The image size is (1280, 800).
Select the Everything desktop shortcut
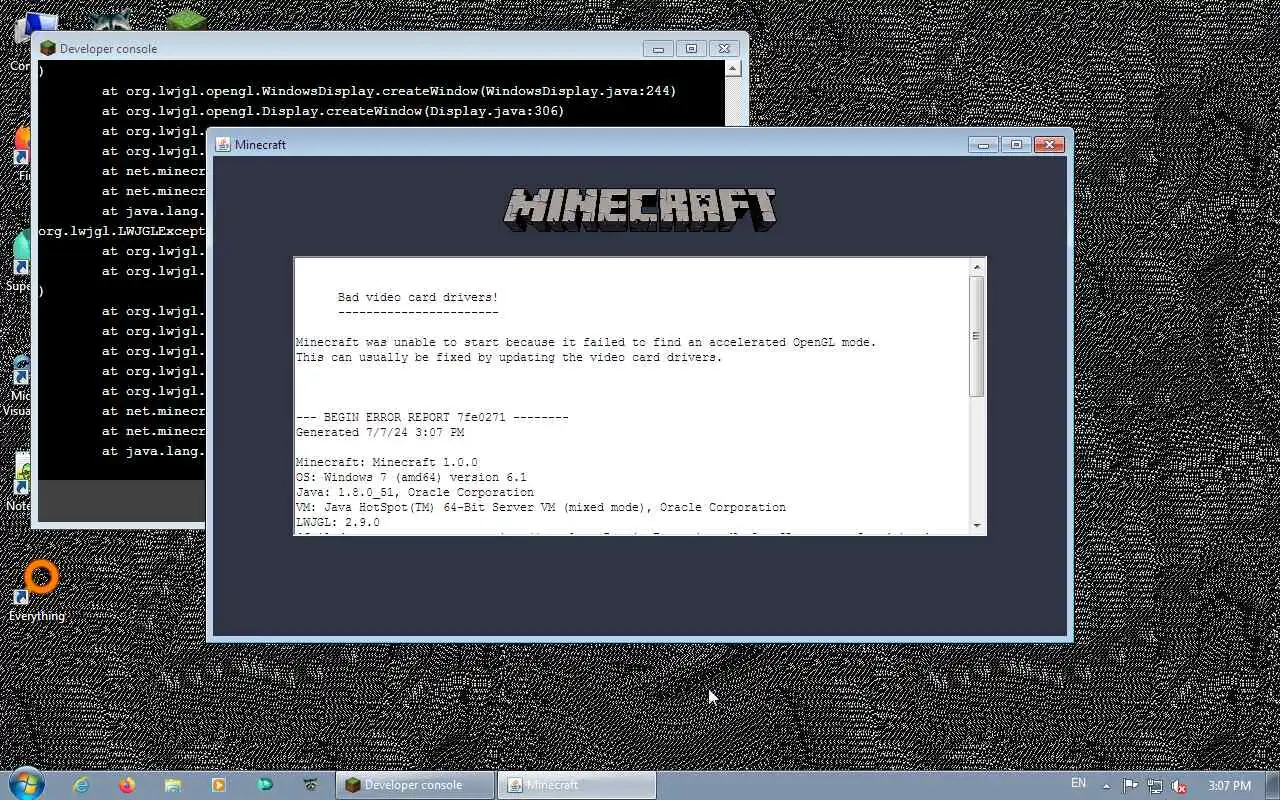click(x=38, y=592)
